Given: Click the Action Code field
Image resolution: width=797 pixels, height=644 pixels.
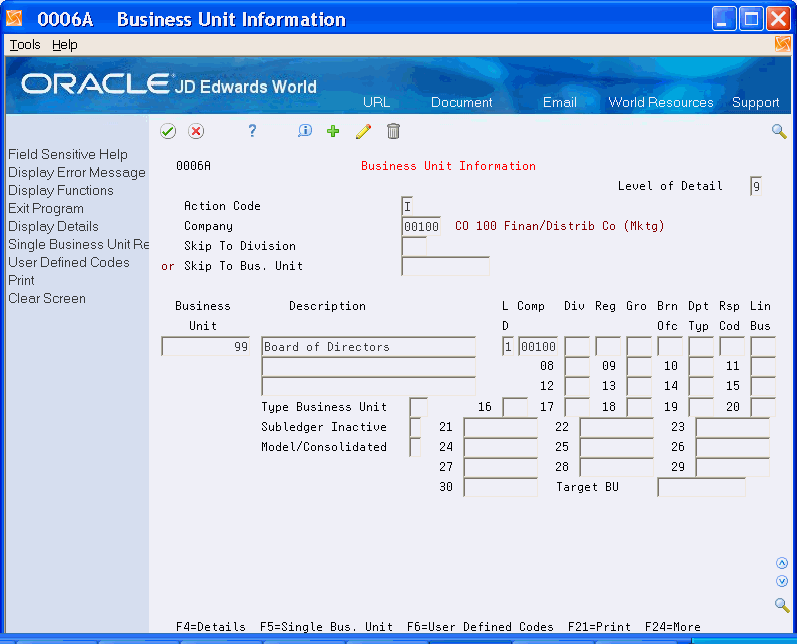Looking at the screenshot, I should coord(407,206).
